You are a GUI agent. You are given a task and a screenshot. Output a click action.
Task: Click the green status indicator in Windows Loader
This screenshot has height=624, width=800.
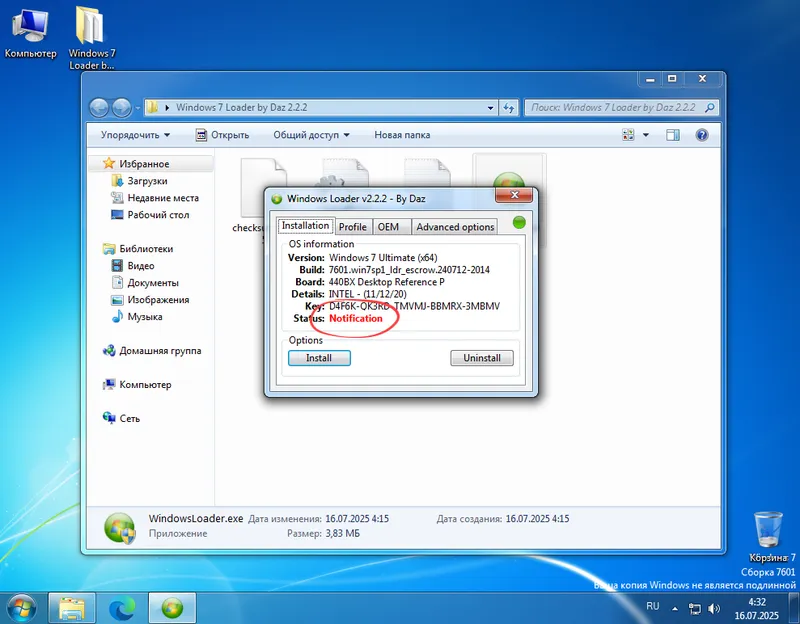pos(519,223)
